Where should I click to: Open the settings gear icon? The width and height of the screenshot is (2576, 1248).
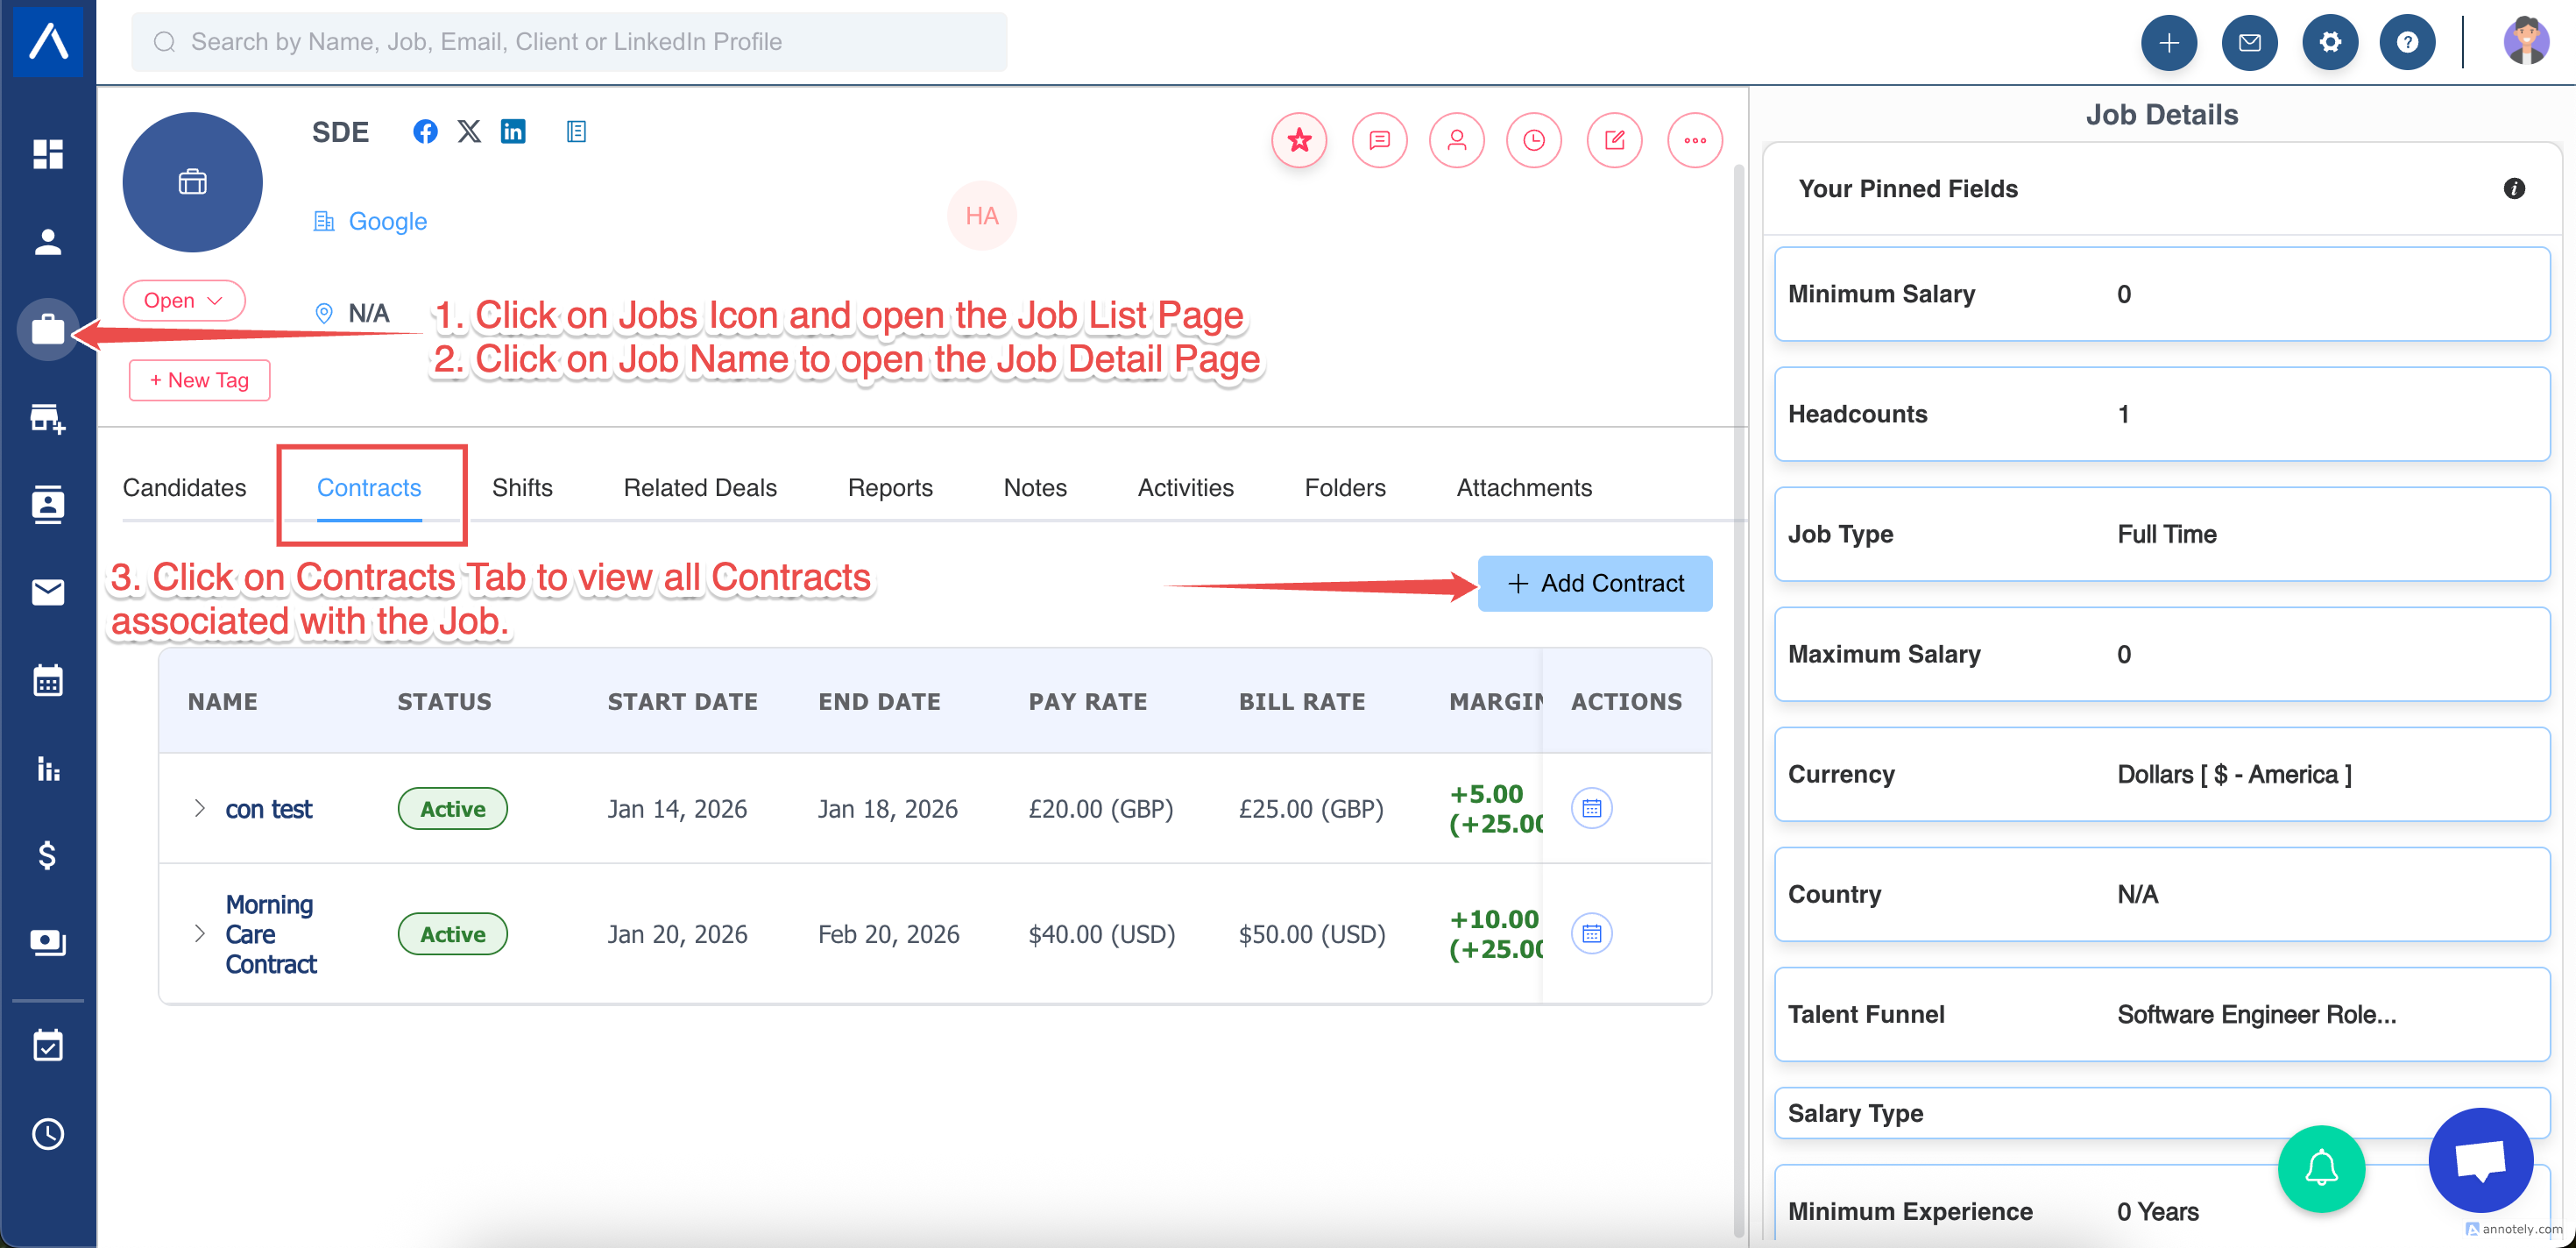tap(2329, 42)
